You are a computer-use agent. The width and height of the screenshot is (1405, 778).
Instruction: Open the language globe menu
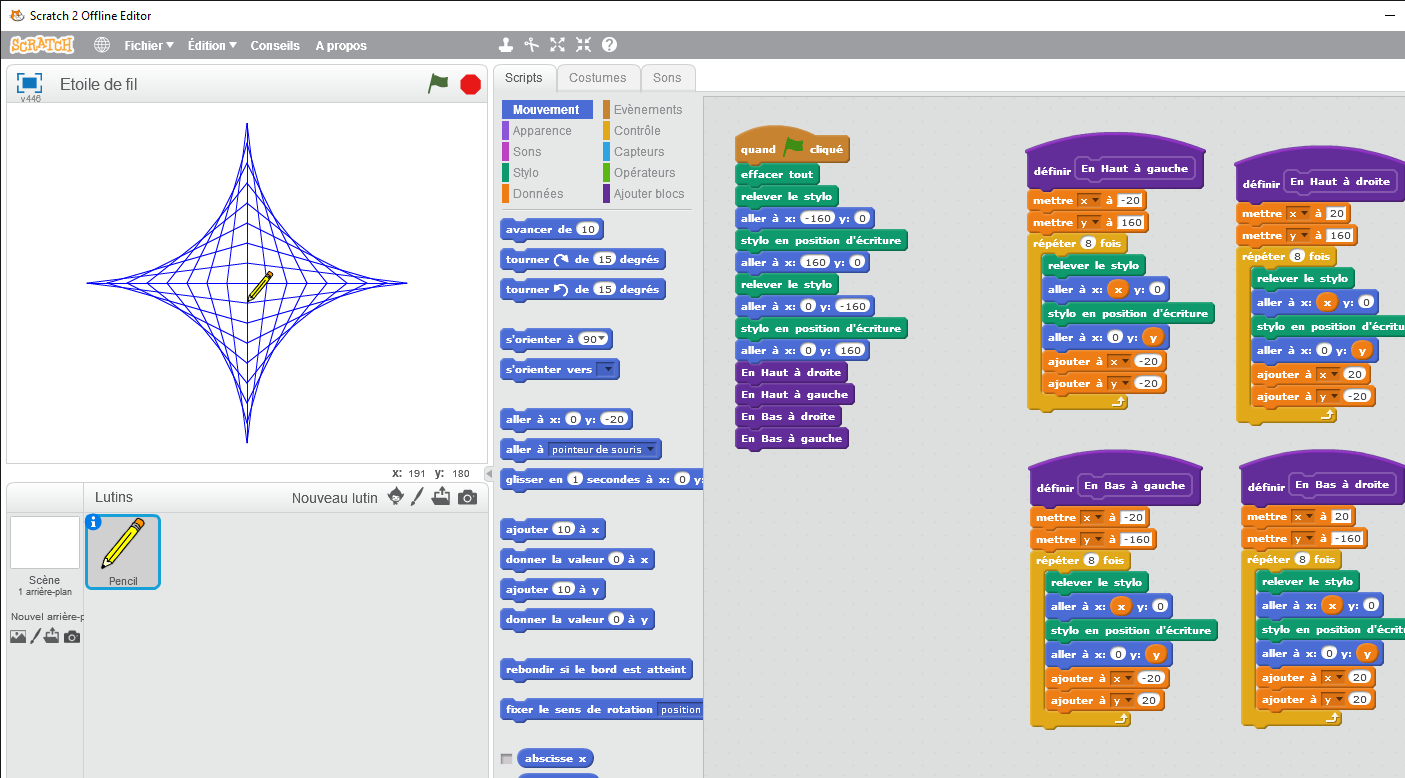(102, 45)
